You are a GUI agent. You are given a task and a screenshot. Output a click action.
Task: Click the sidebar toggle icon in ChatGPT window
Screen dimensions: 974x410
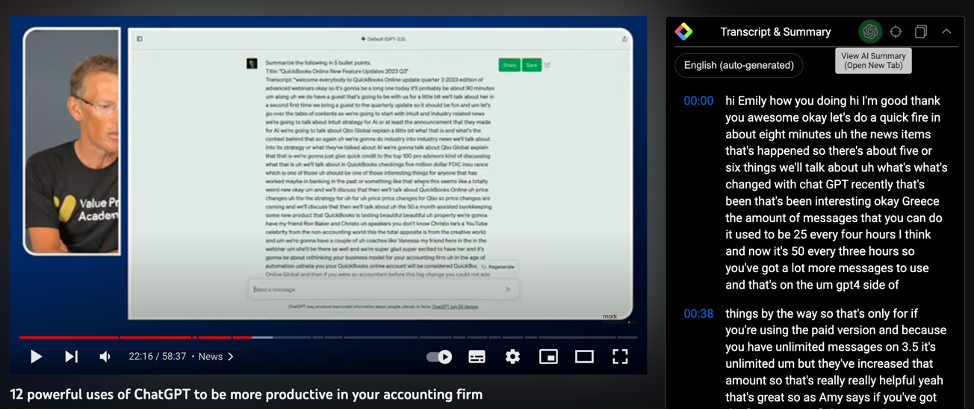[x=140, y=39]
